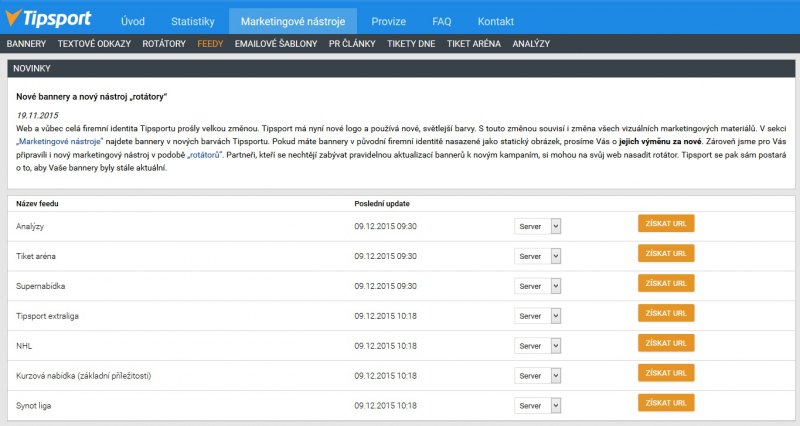Follow the rotátorů link in news text
The width and height of the screenshot is (800, 426).
click(205, 155)
